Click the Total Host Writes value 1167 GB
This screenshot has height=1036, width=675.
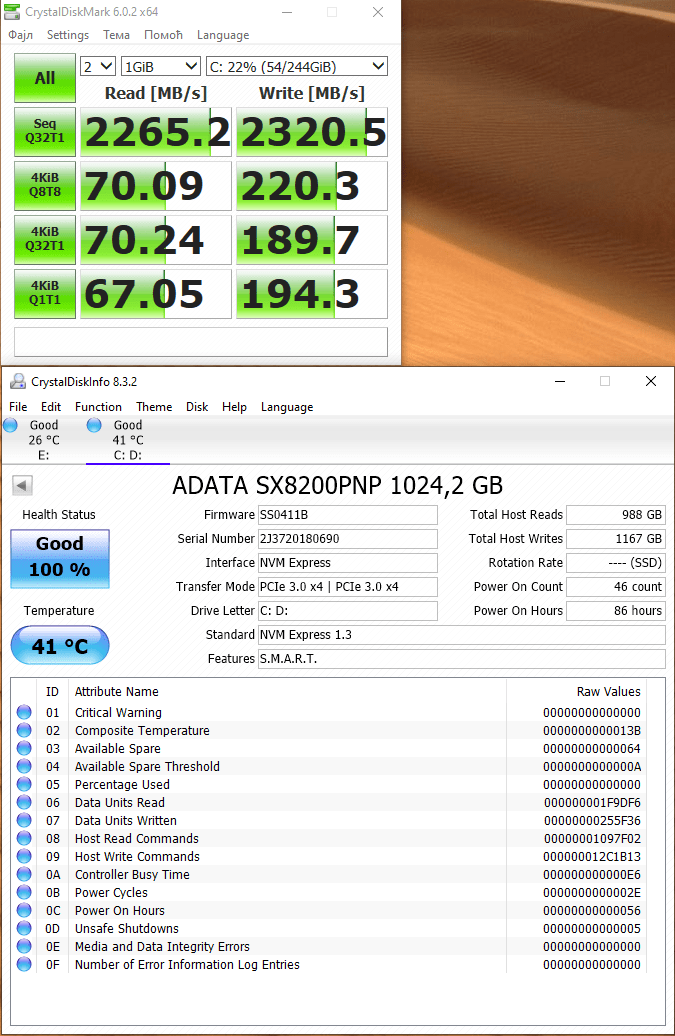click(616, 538)
